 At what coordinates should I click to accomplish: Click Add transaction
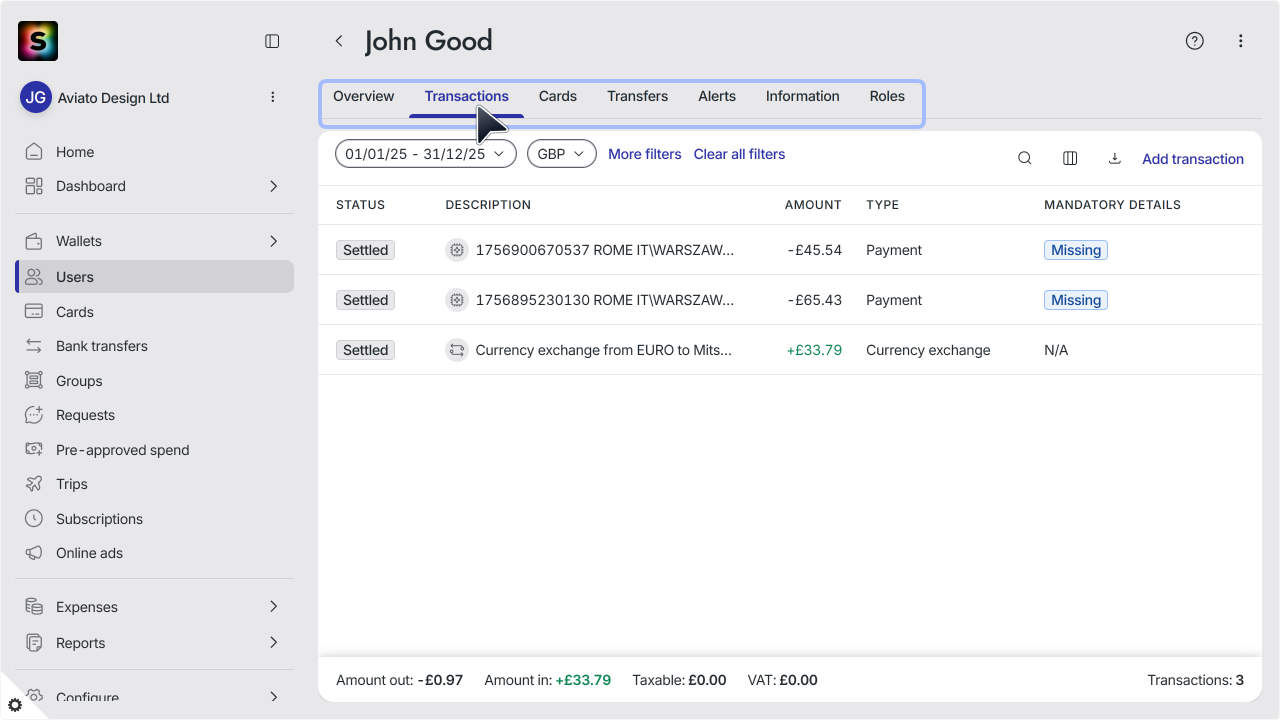(x=1193, y=159)
